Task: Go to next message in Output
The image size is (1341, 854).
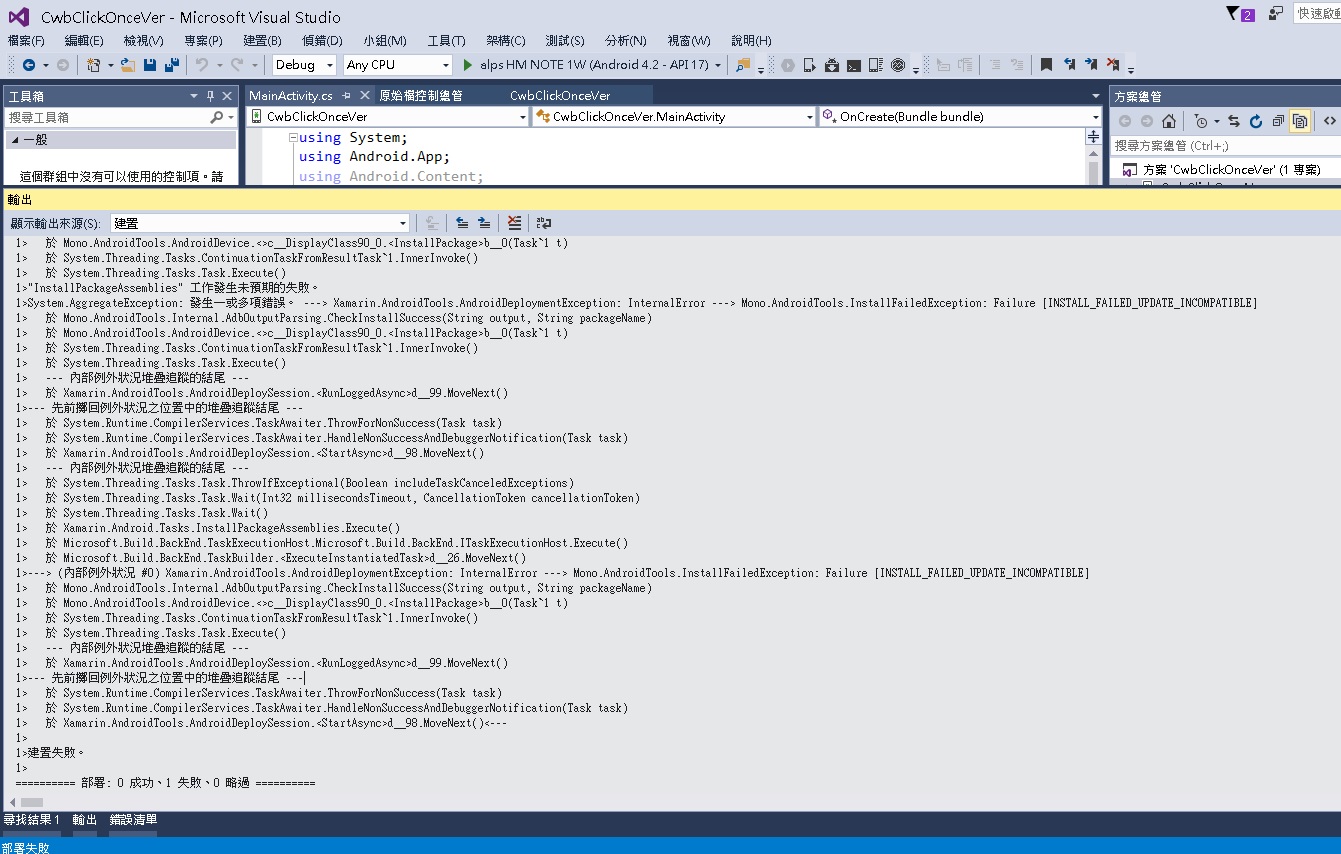Action: [484, 223]
